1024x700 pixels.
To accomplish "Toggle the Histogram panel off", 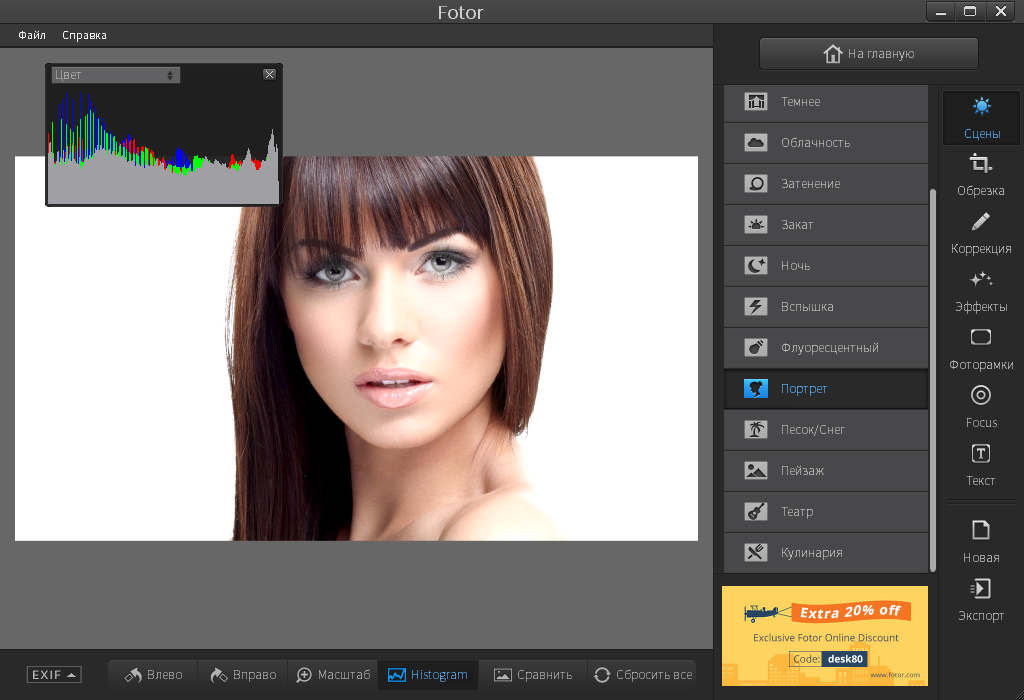I will 428,675.
